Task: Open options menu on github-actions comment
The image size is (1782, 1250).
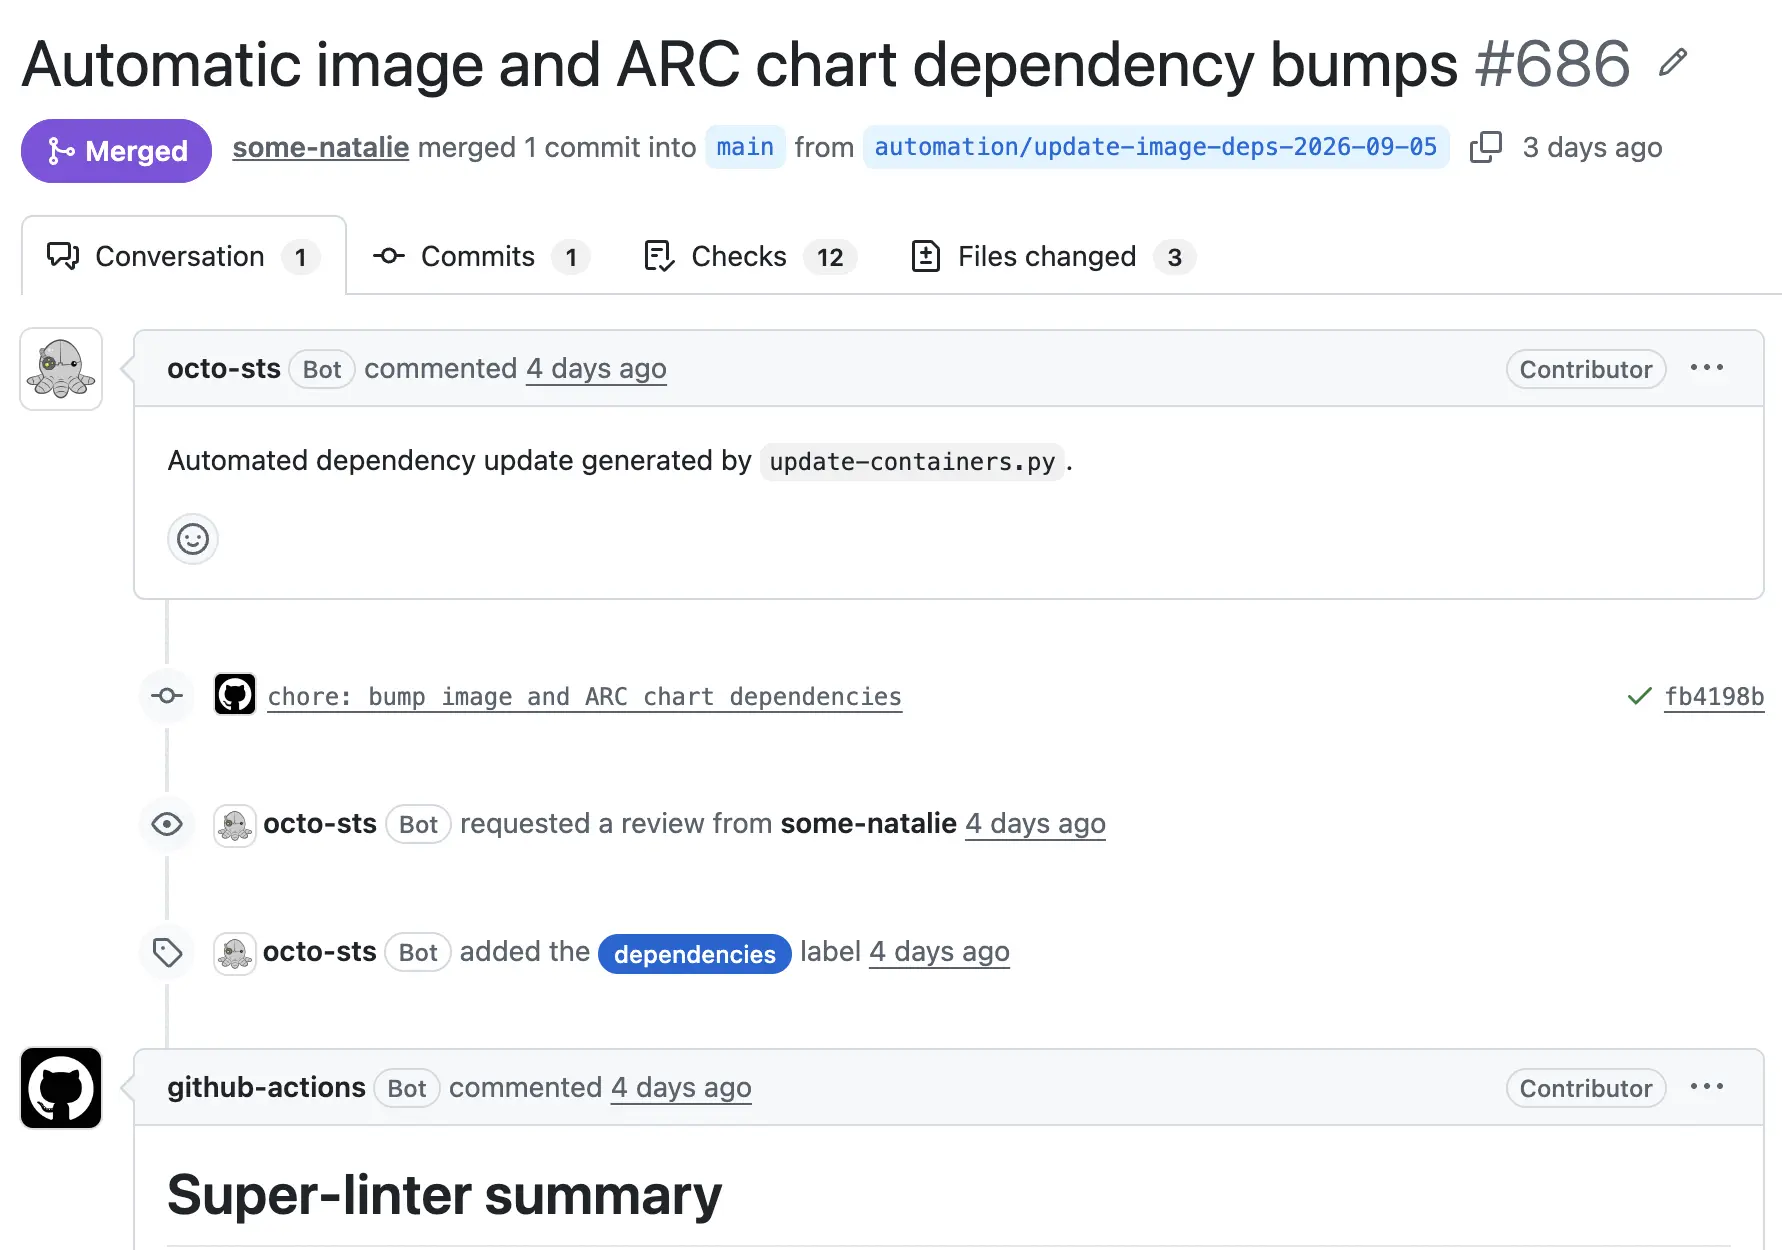Action: [x=1707, y=1087]
